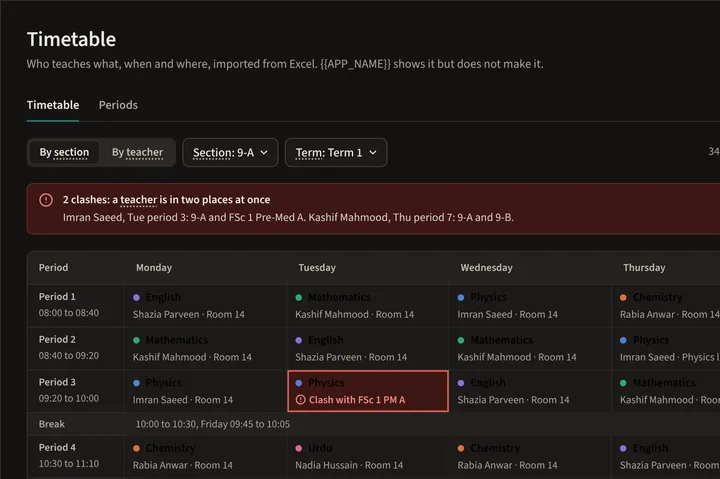Open the clashing Tuesday Physics cell
The height and width of the screenshot is (479, 720).
click(368, 391)
